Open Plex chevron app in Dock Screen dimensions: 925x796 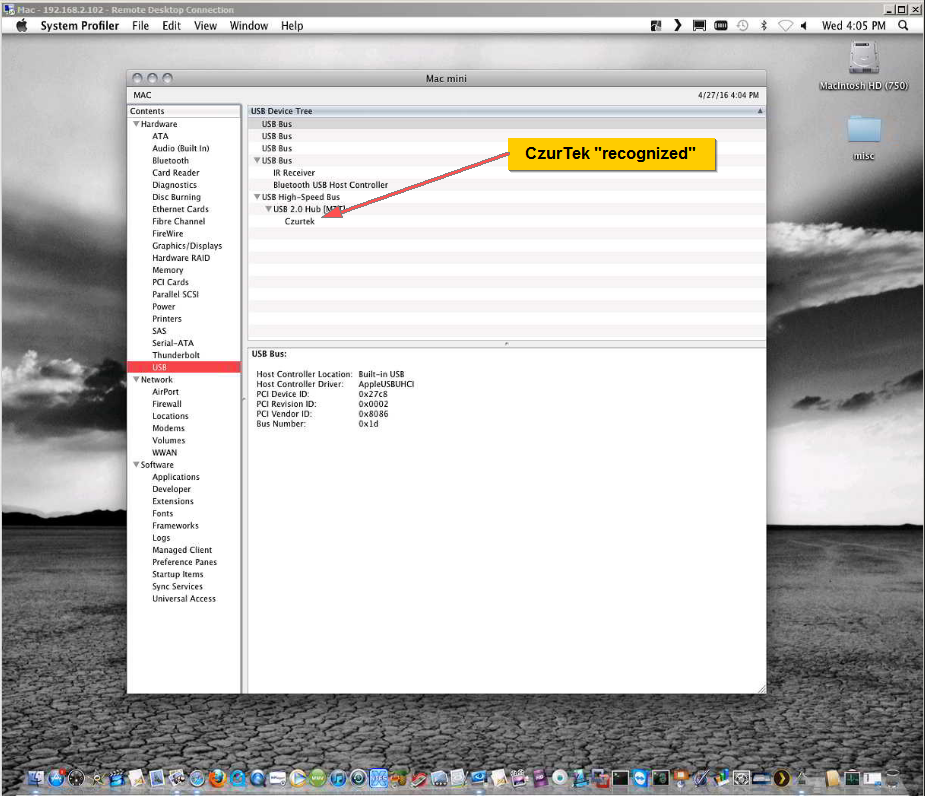point(782,778)
